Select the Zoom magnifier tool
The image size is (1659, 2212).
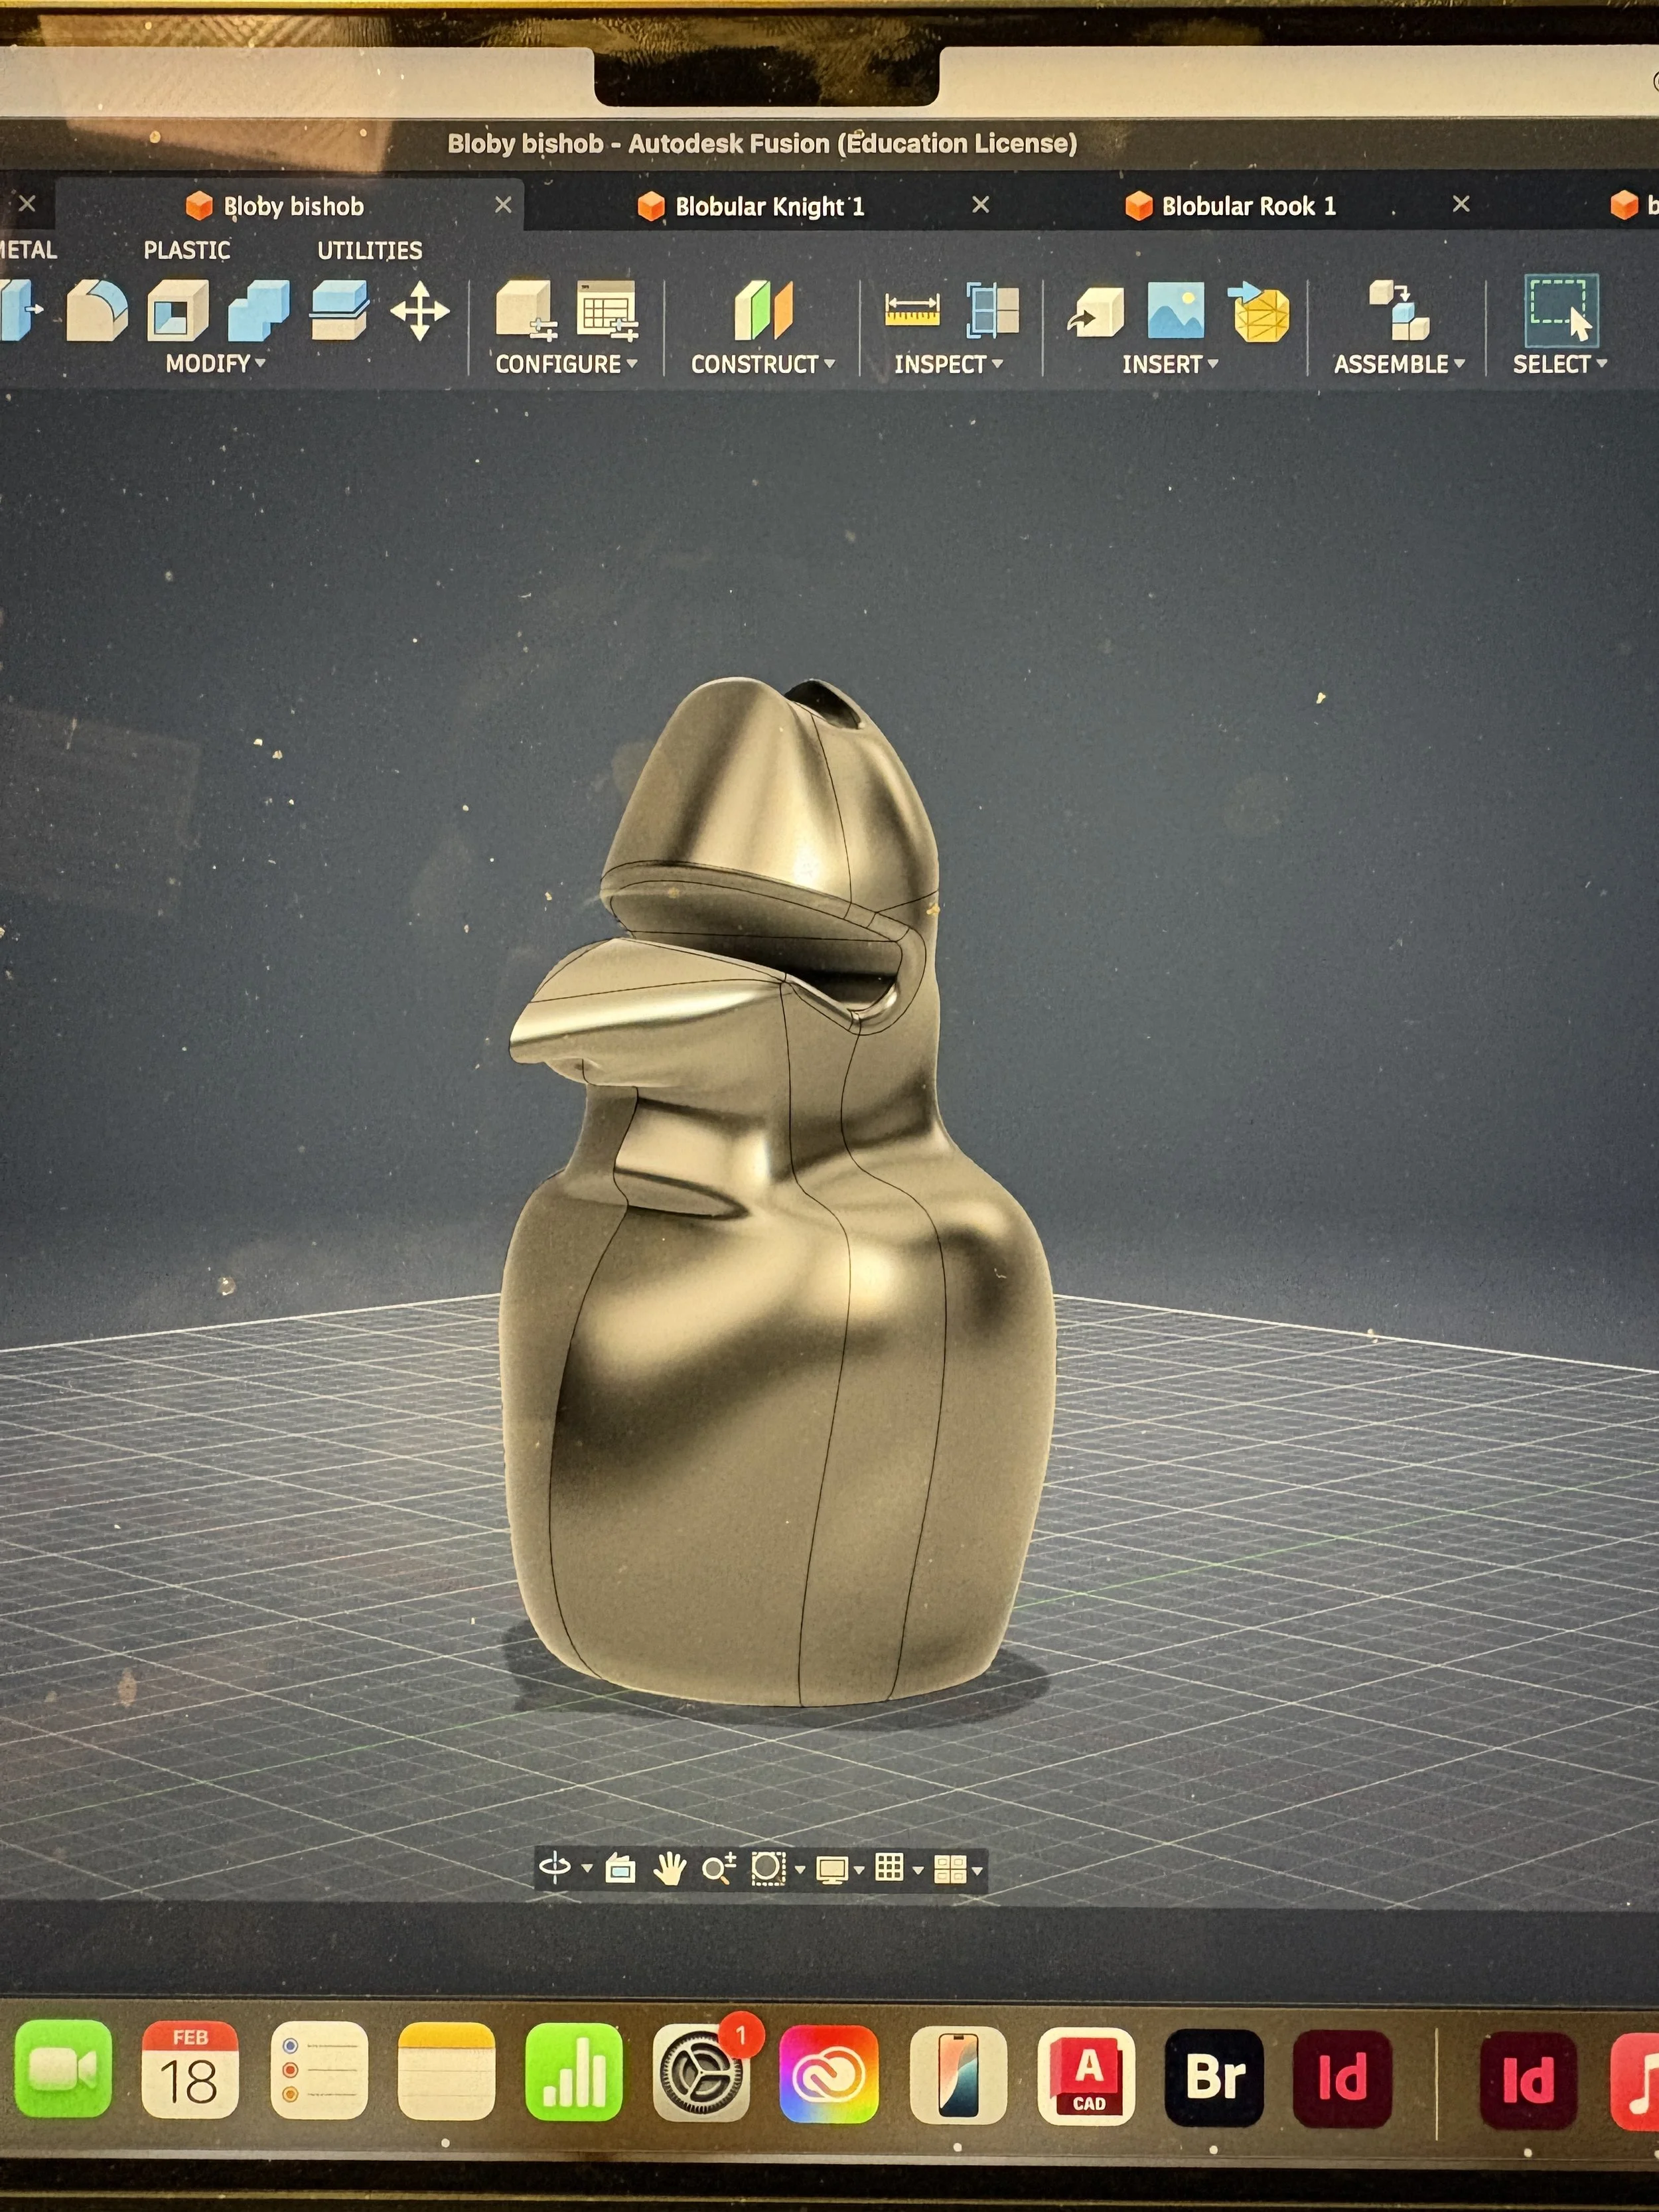(x=718, y=1868)
